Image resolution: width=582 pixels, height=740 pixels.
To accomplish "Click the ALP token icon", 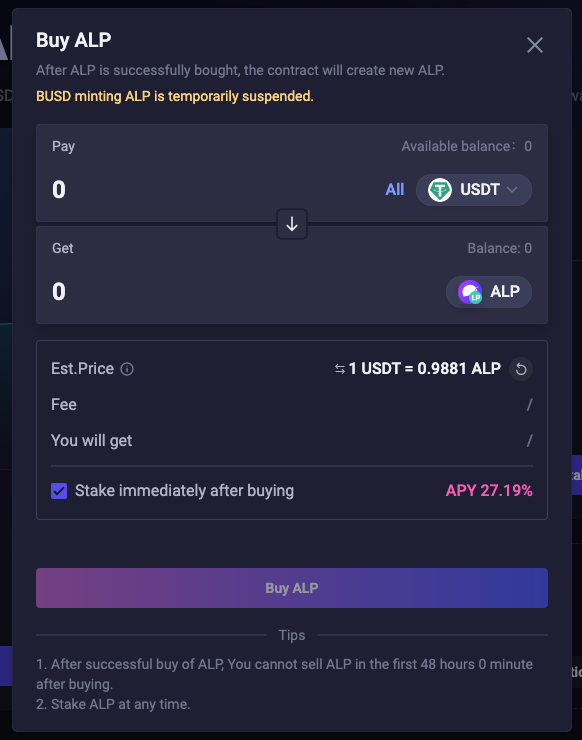I will [x=470, y=292].
